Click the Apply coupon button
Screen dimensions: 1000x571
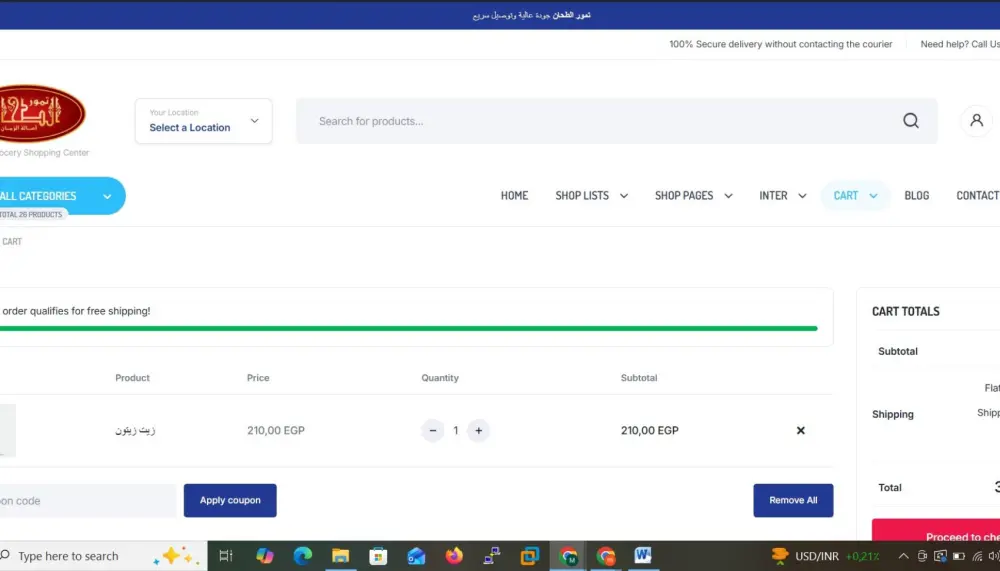coord(230,500)
